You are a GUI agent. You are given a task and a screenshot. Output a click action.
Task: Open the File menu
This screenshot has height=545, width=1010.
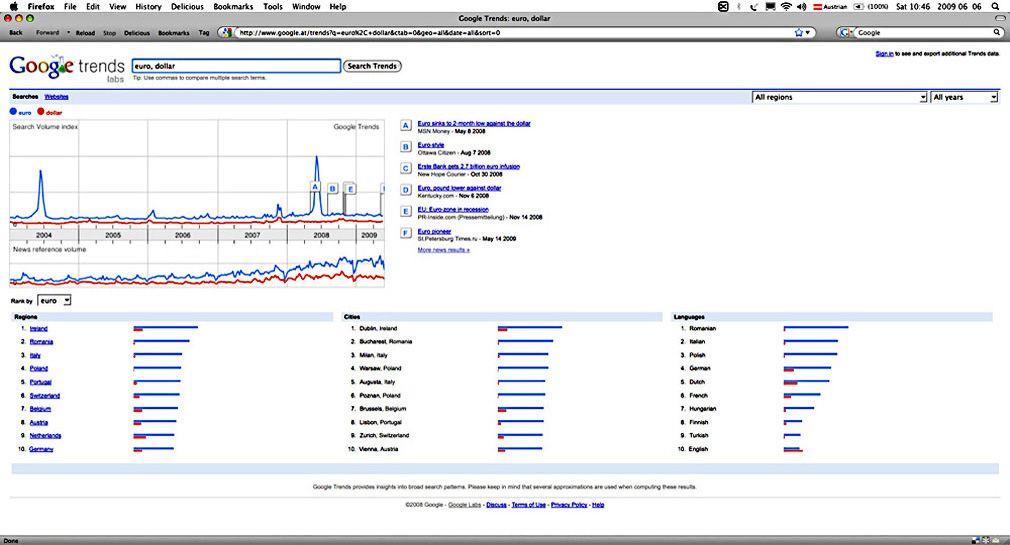pos(70,6)
